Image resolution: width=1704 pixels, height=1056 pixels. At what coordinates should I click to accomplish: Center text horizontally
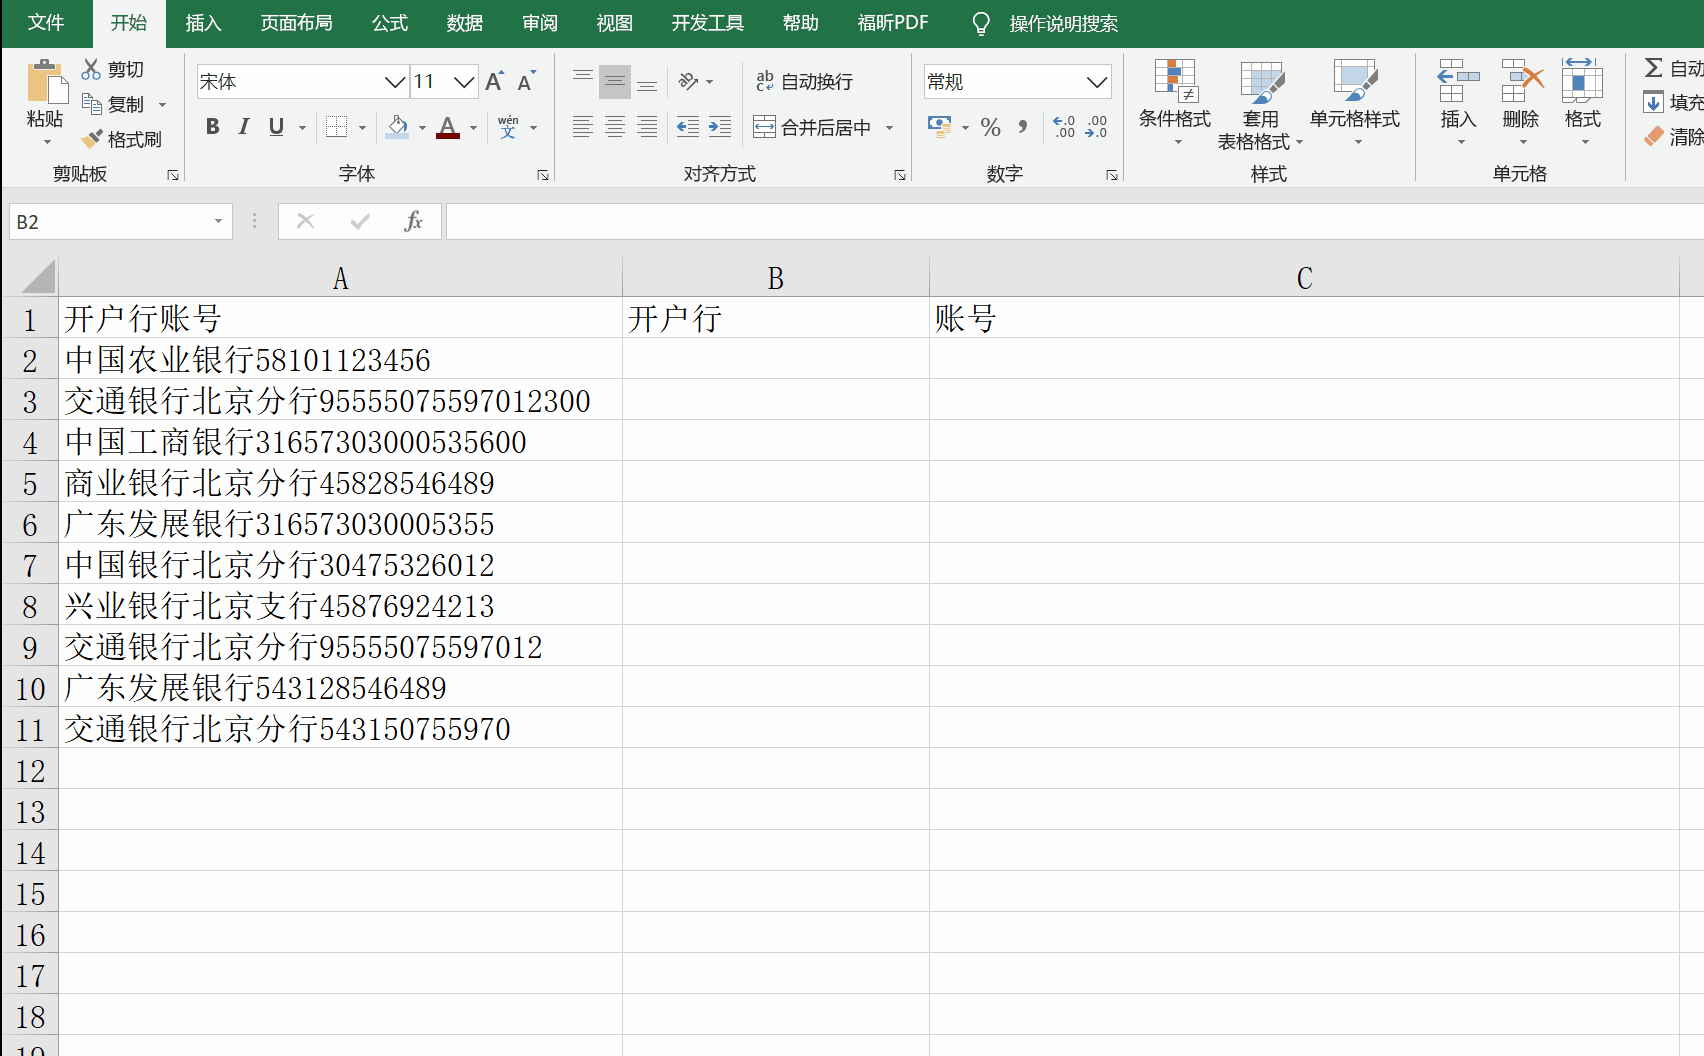pos(615,127)
